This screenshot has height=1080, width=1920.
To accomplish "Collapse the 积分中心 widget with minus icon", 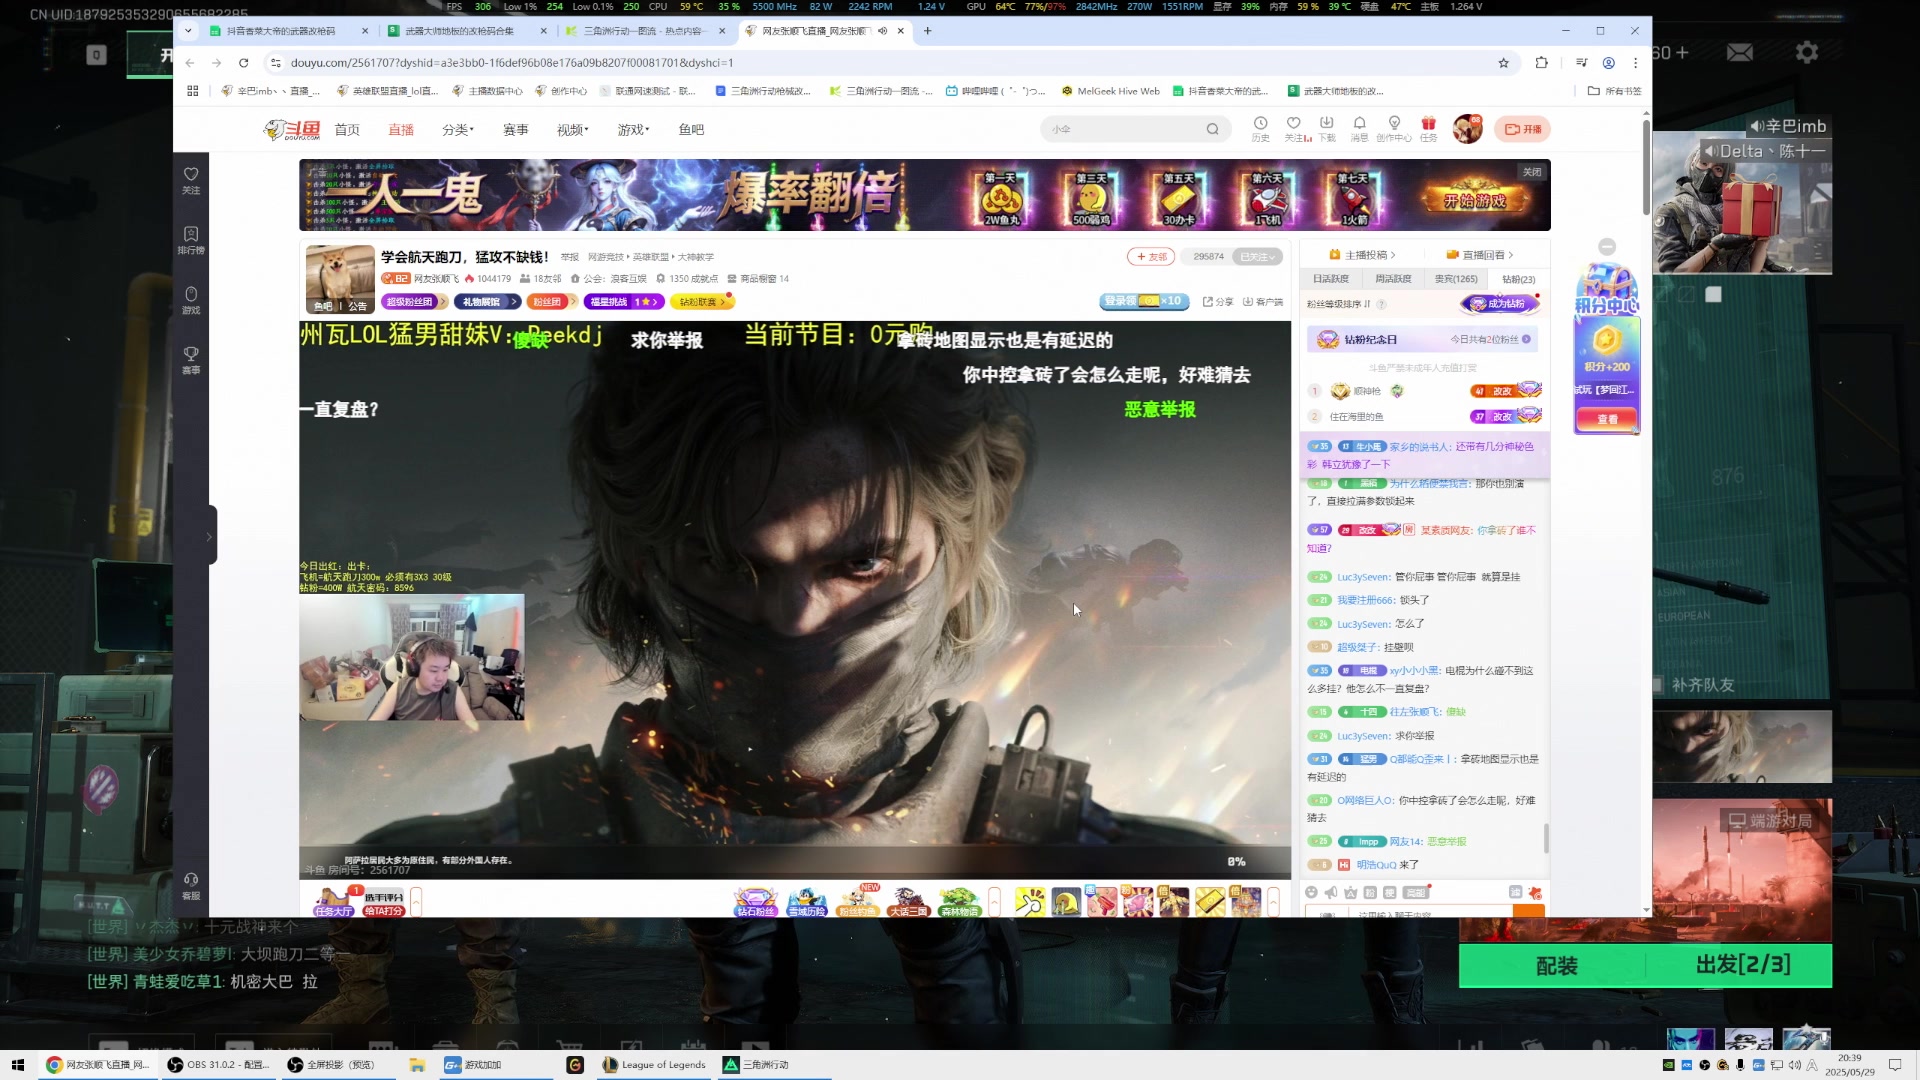I will 1607,247.
